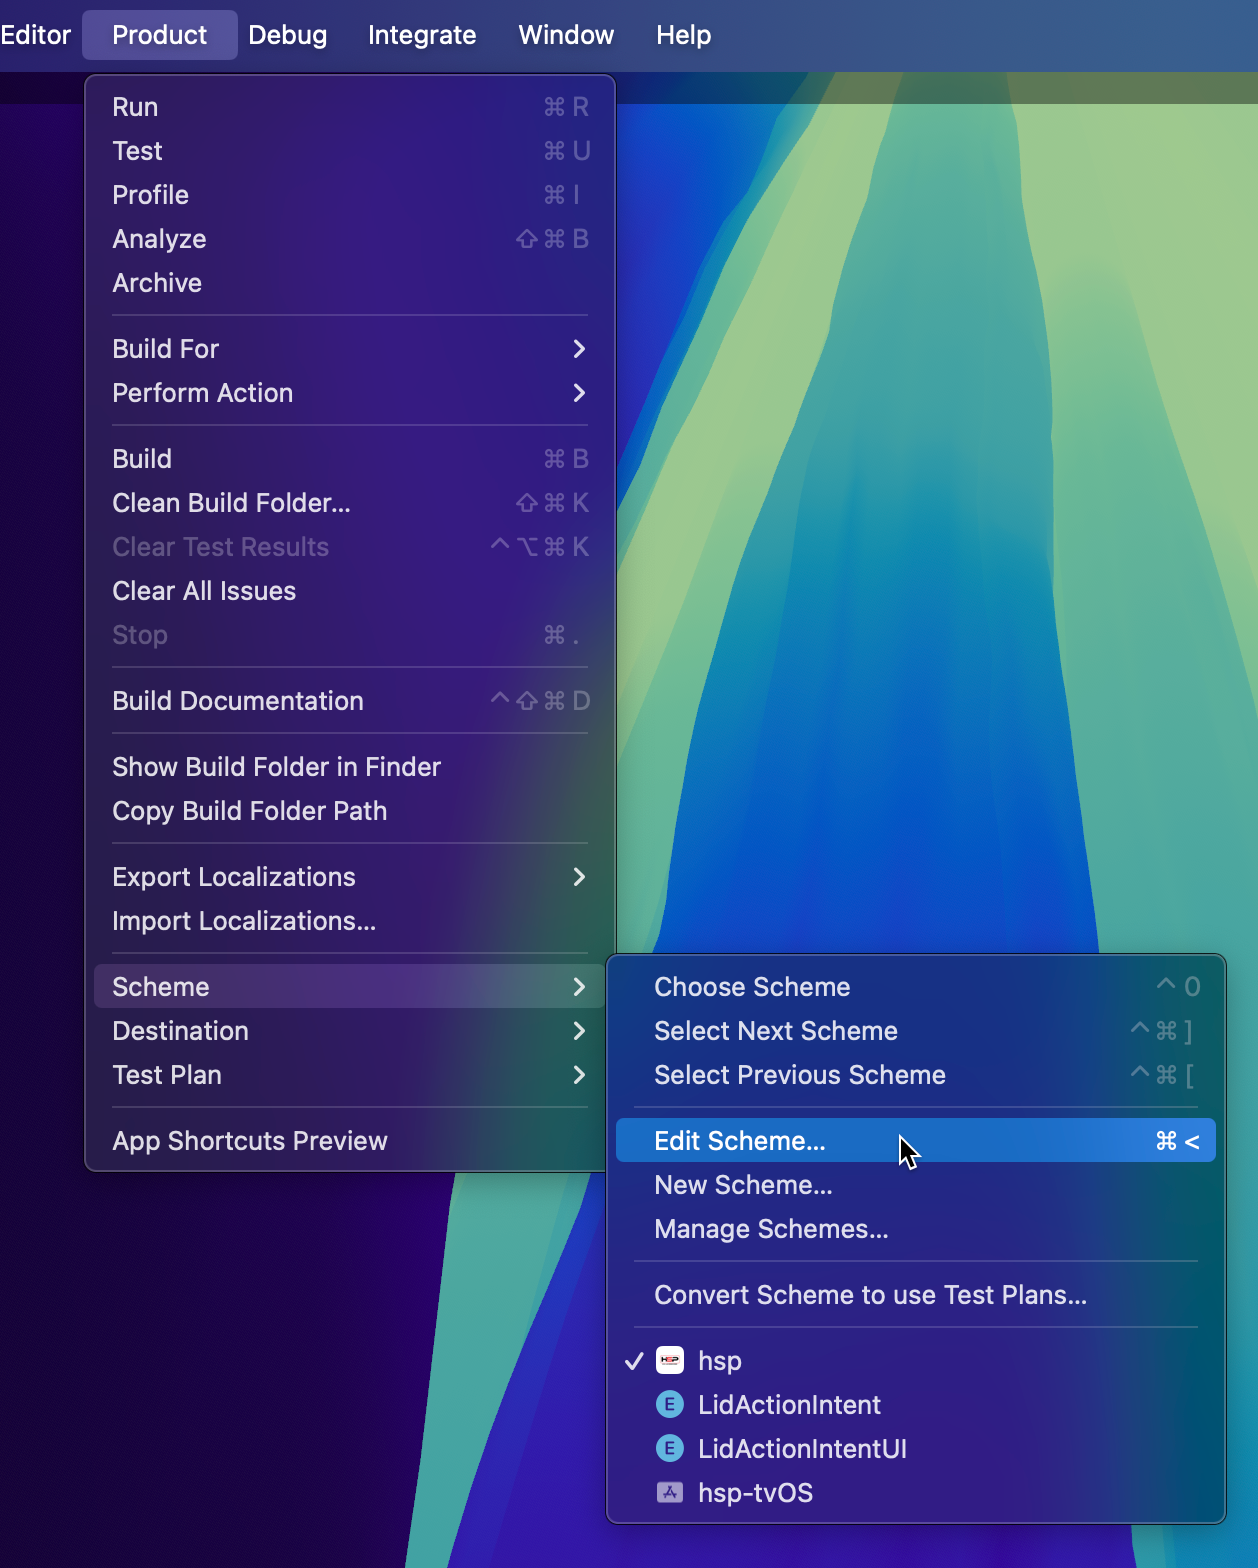Choose the Build command
This screenshot has width=1258, height=1568.
[x=350, y=459]
